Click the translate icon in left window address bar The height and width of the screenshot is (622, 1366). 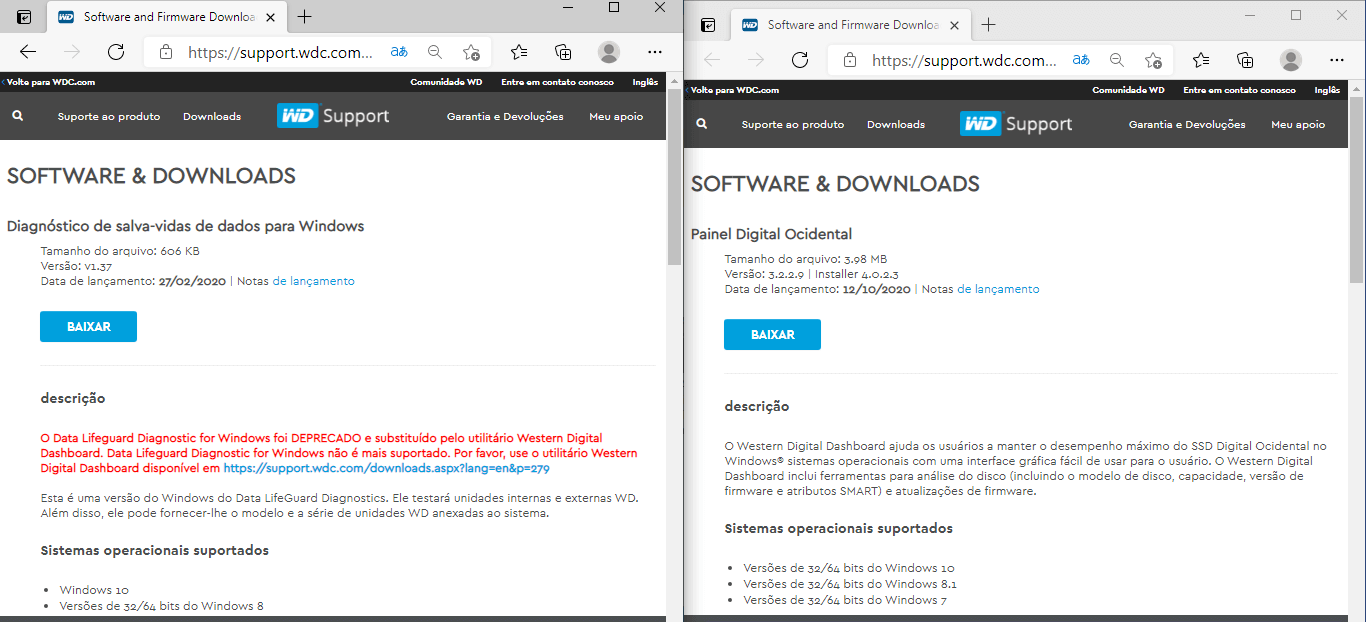coord(398,52)
